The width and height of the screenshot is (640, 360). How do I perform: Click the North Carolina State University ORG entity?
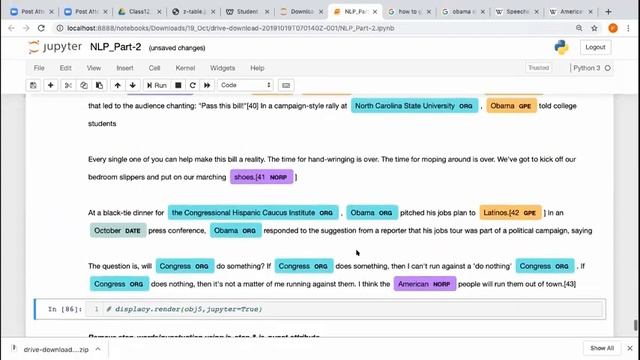tap(414, 106)
